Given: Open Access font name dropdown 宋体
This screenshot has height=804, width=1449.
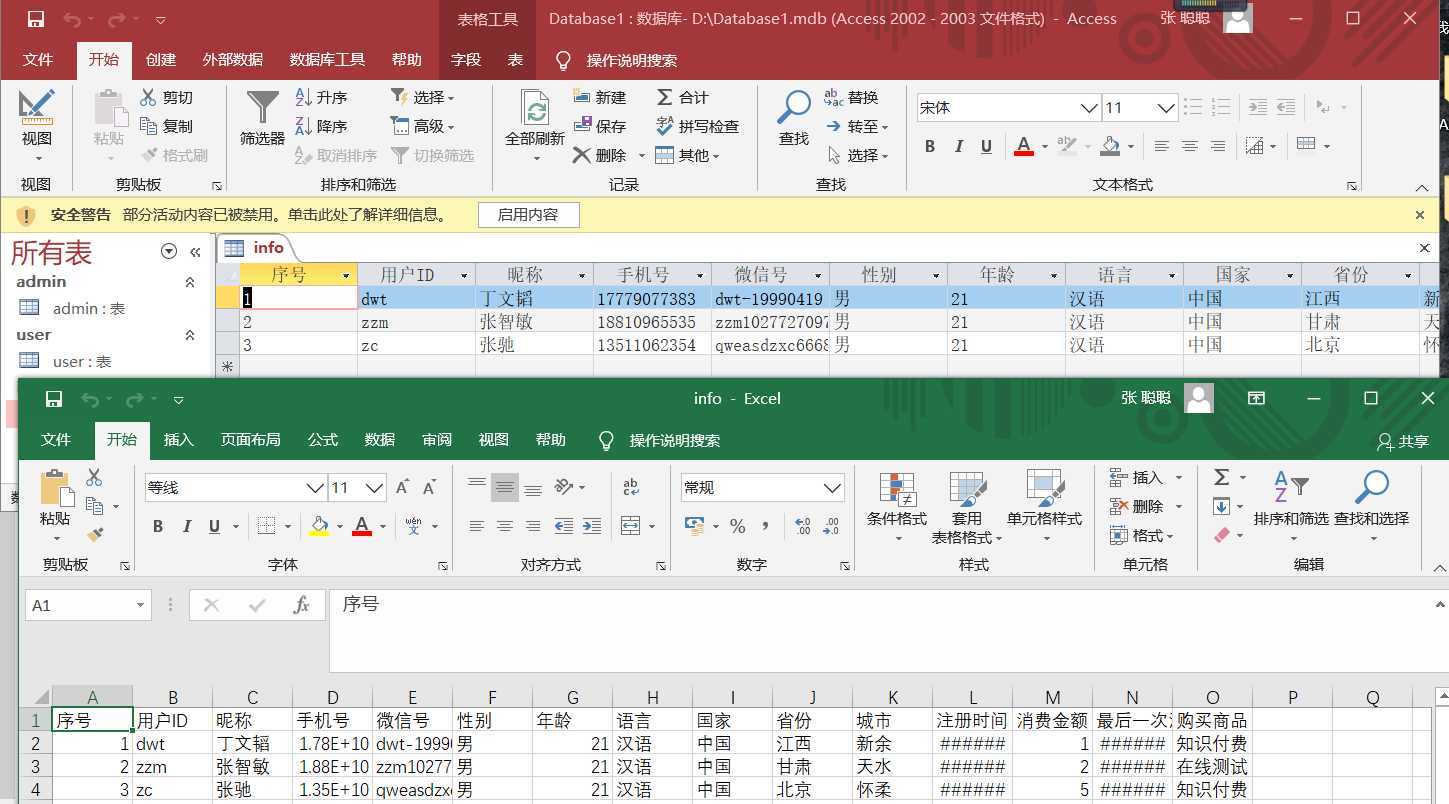Looking at the screenshot, I should 1088,108.
